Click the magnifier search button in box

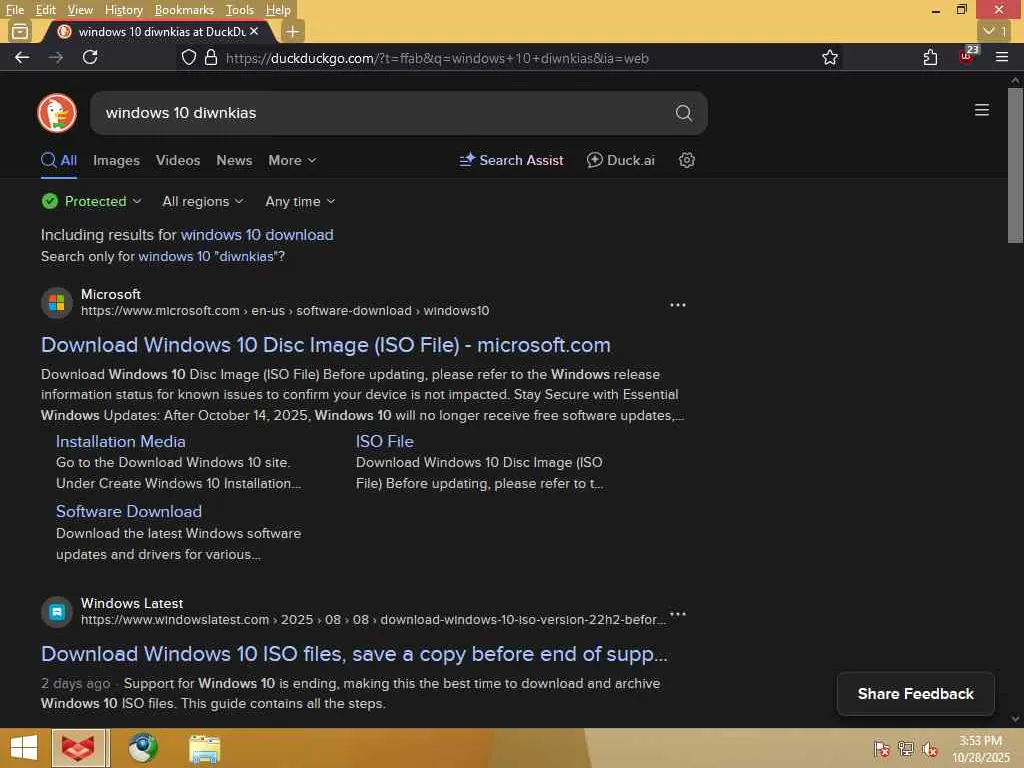683,113
